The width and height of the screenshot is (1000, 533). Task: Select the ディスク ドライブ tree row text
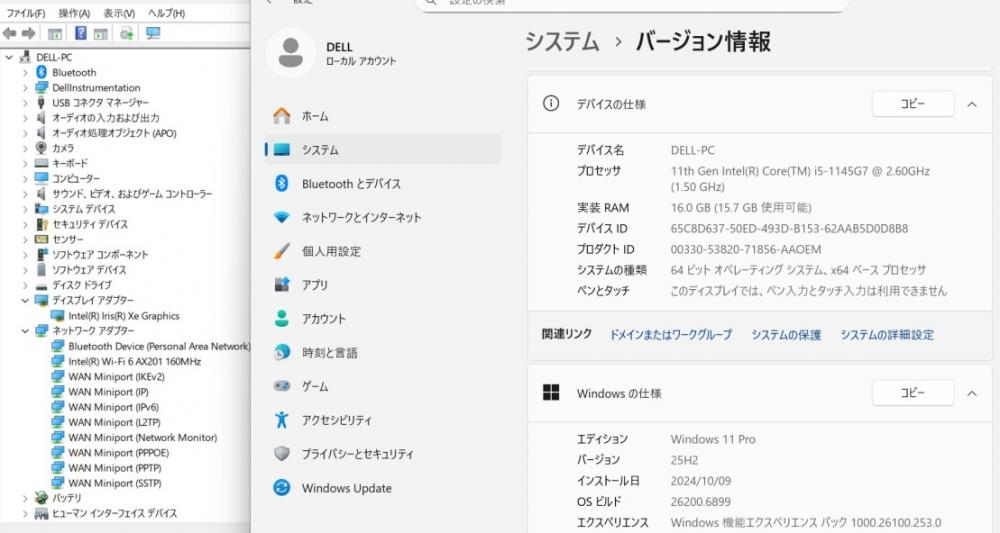tap(82, 285)
